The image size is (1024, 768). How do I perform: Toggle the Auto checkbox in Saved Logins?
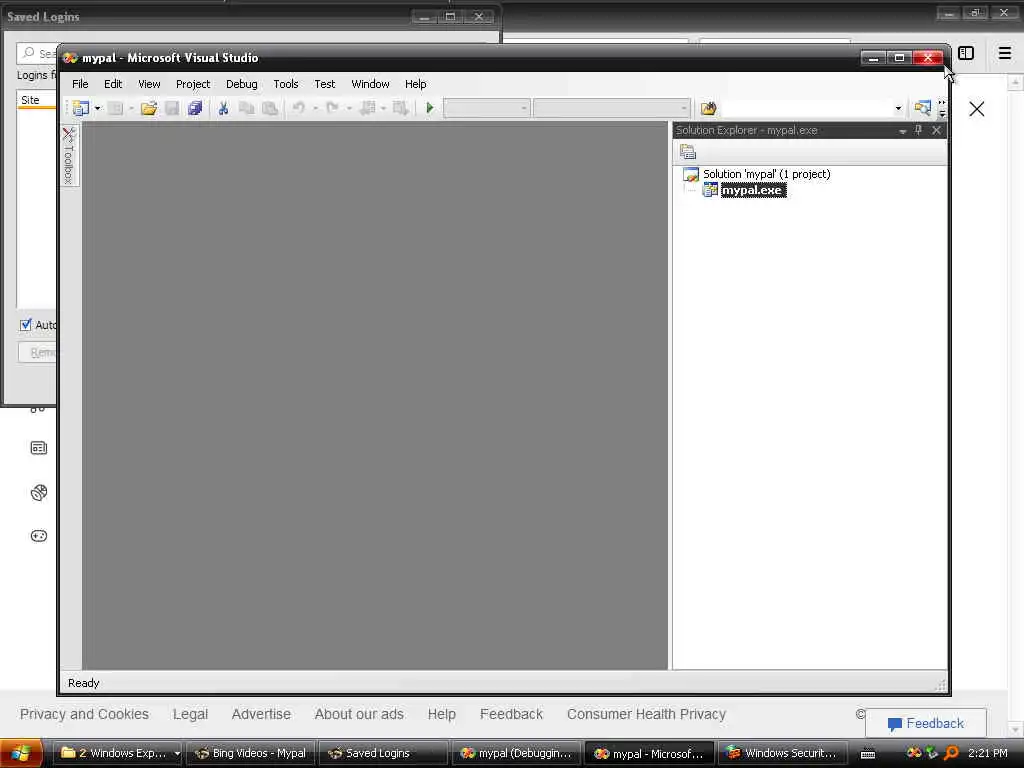point(25,325)
